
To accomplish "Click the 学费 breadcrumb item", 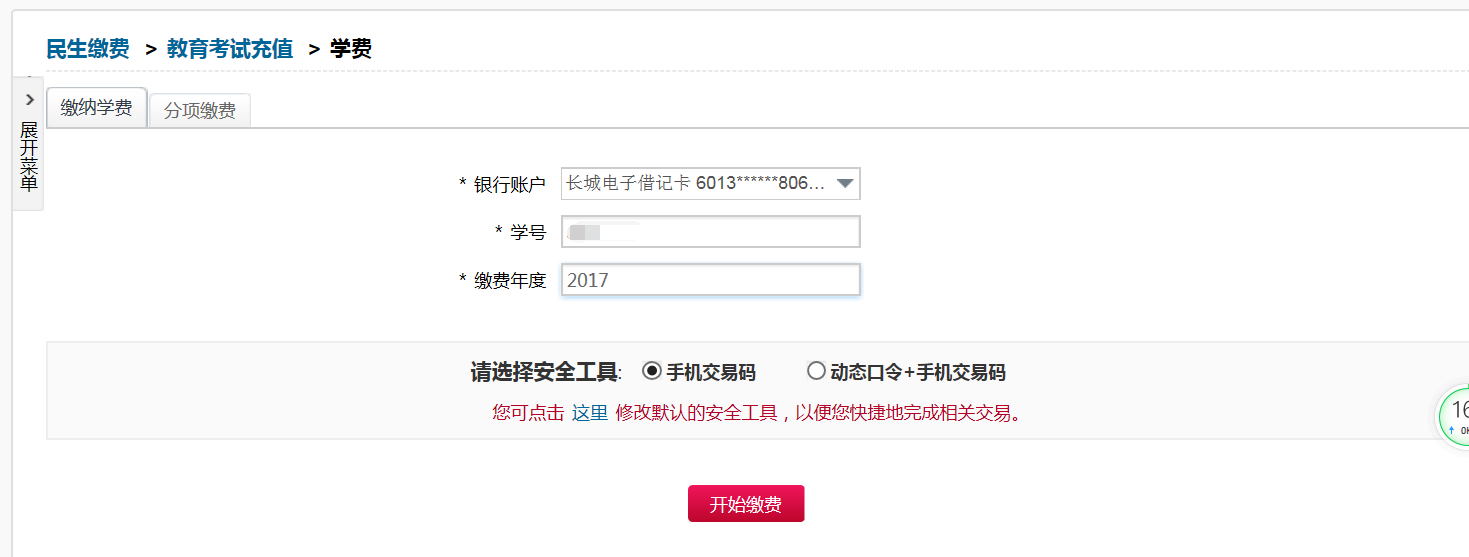I will 351,48.
